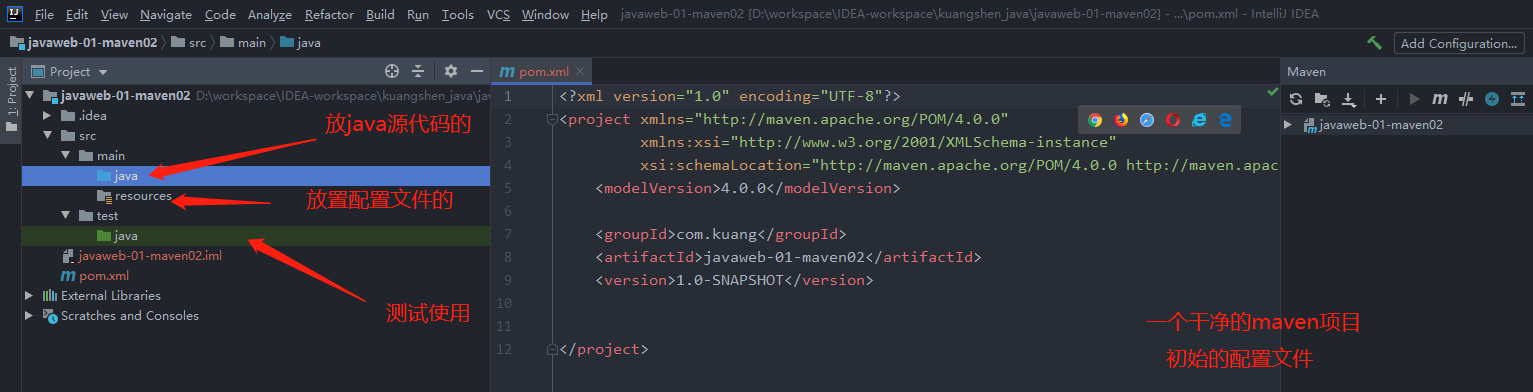This screenshot has height=392, width=1533.
Task: Open the Run menu
Action: (418, 15)
